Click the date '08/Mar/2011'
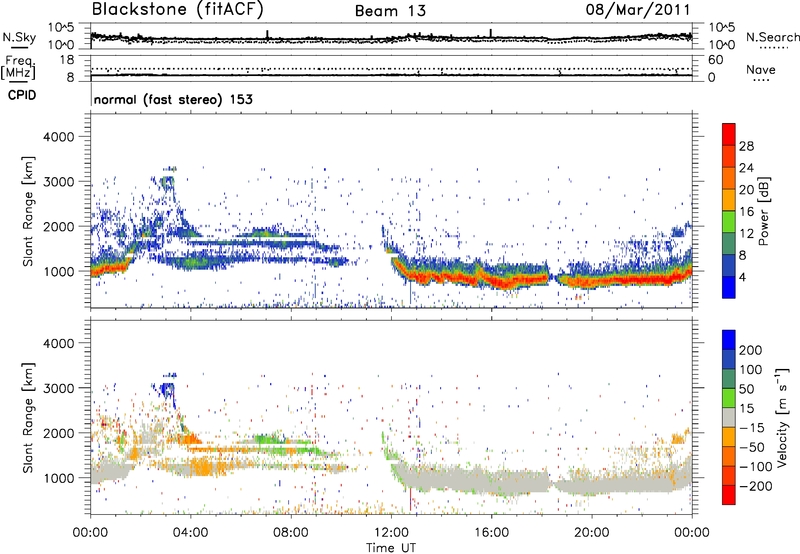 pos(638,10)
